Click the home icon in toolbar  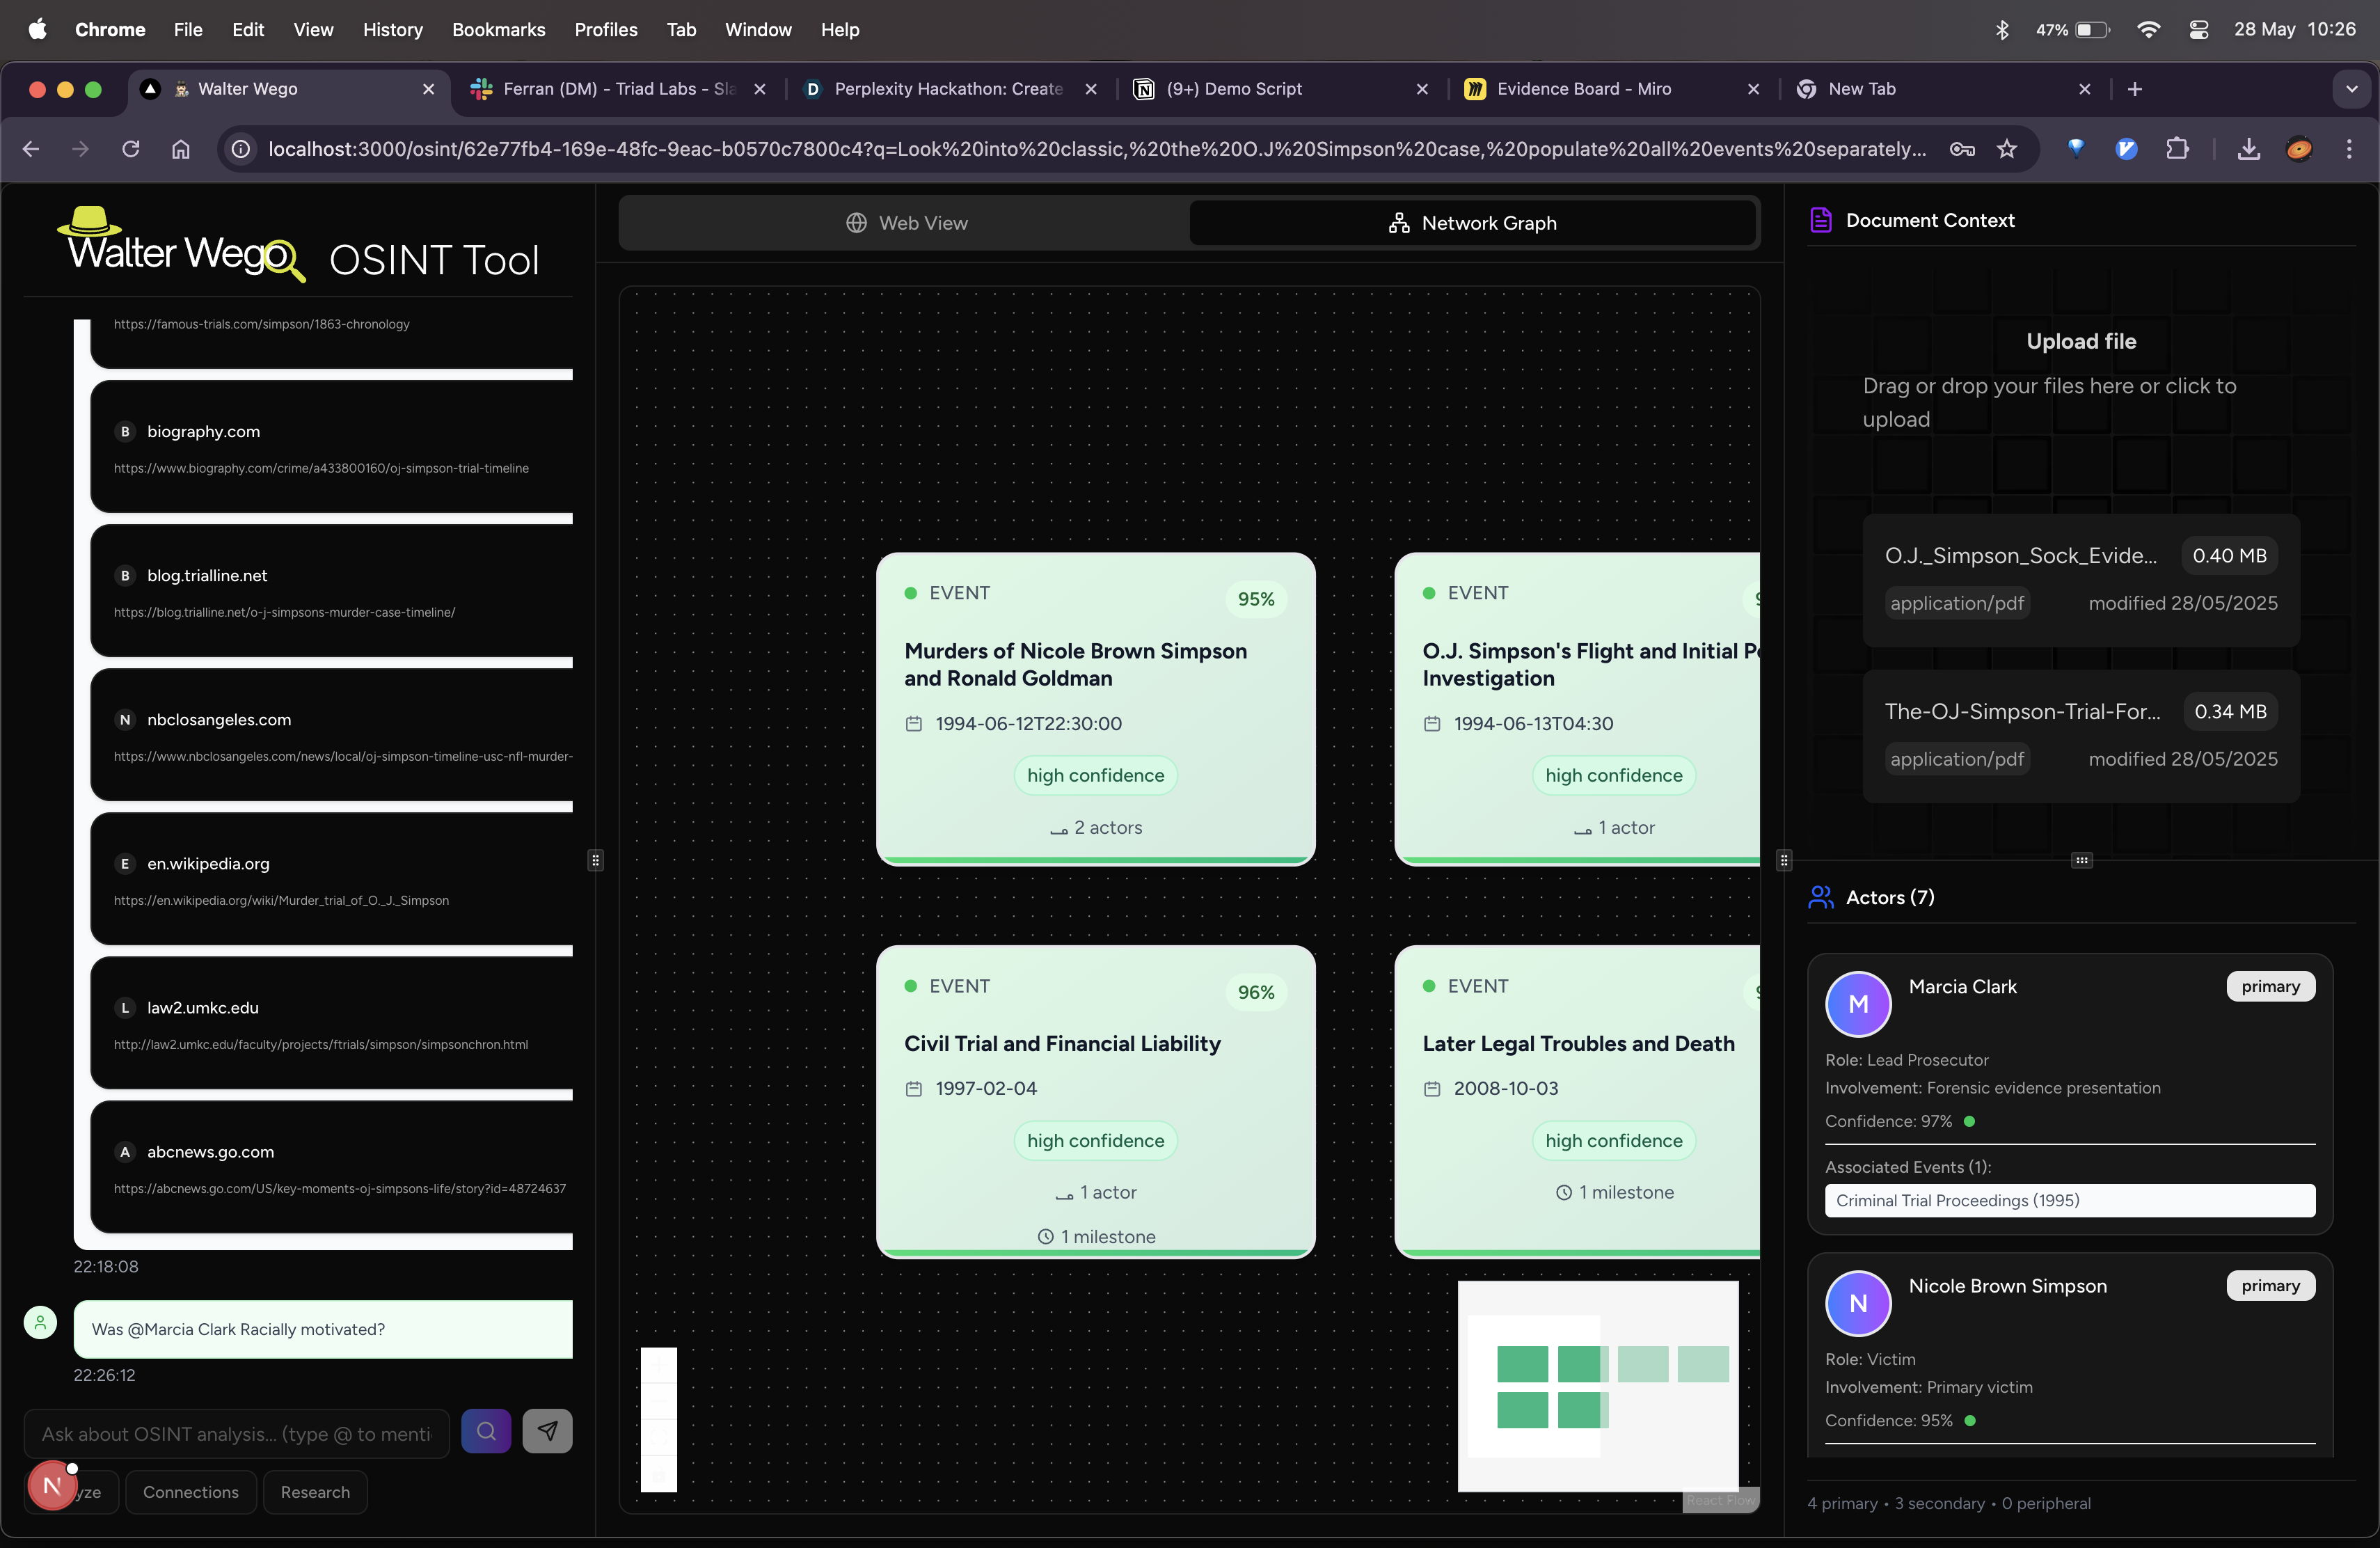click(181, 149)
